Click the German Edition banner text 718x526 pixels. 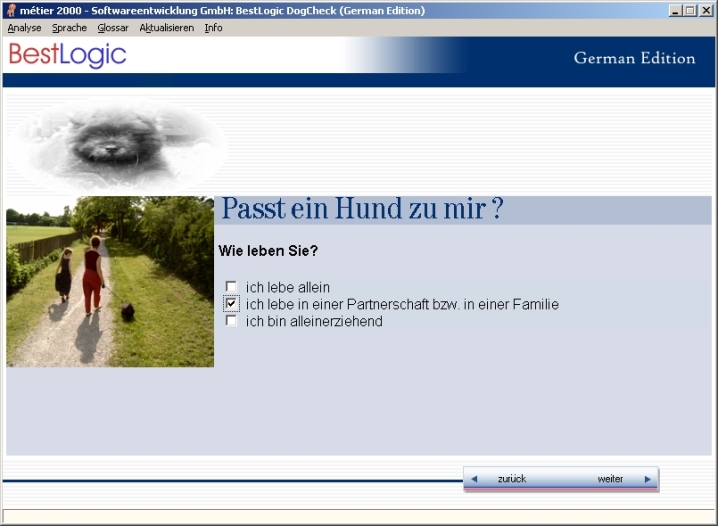tap(634, 58)
